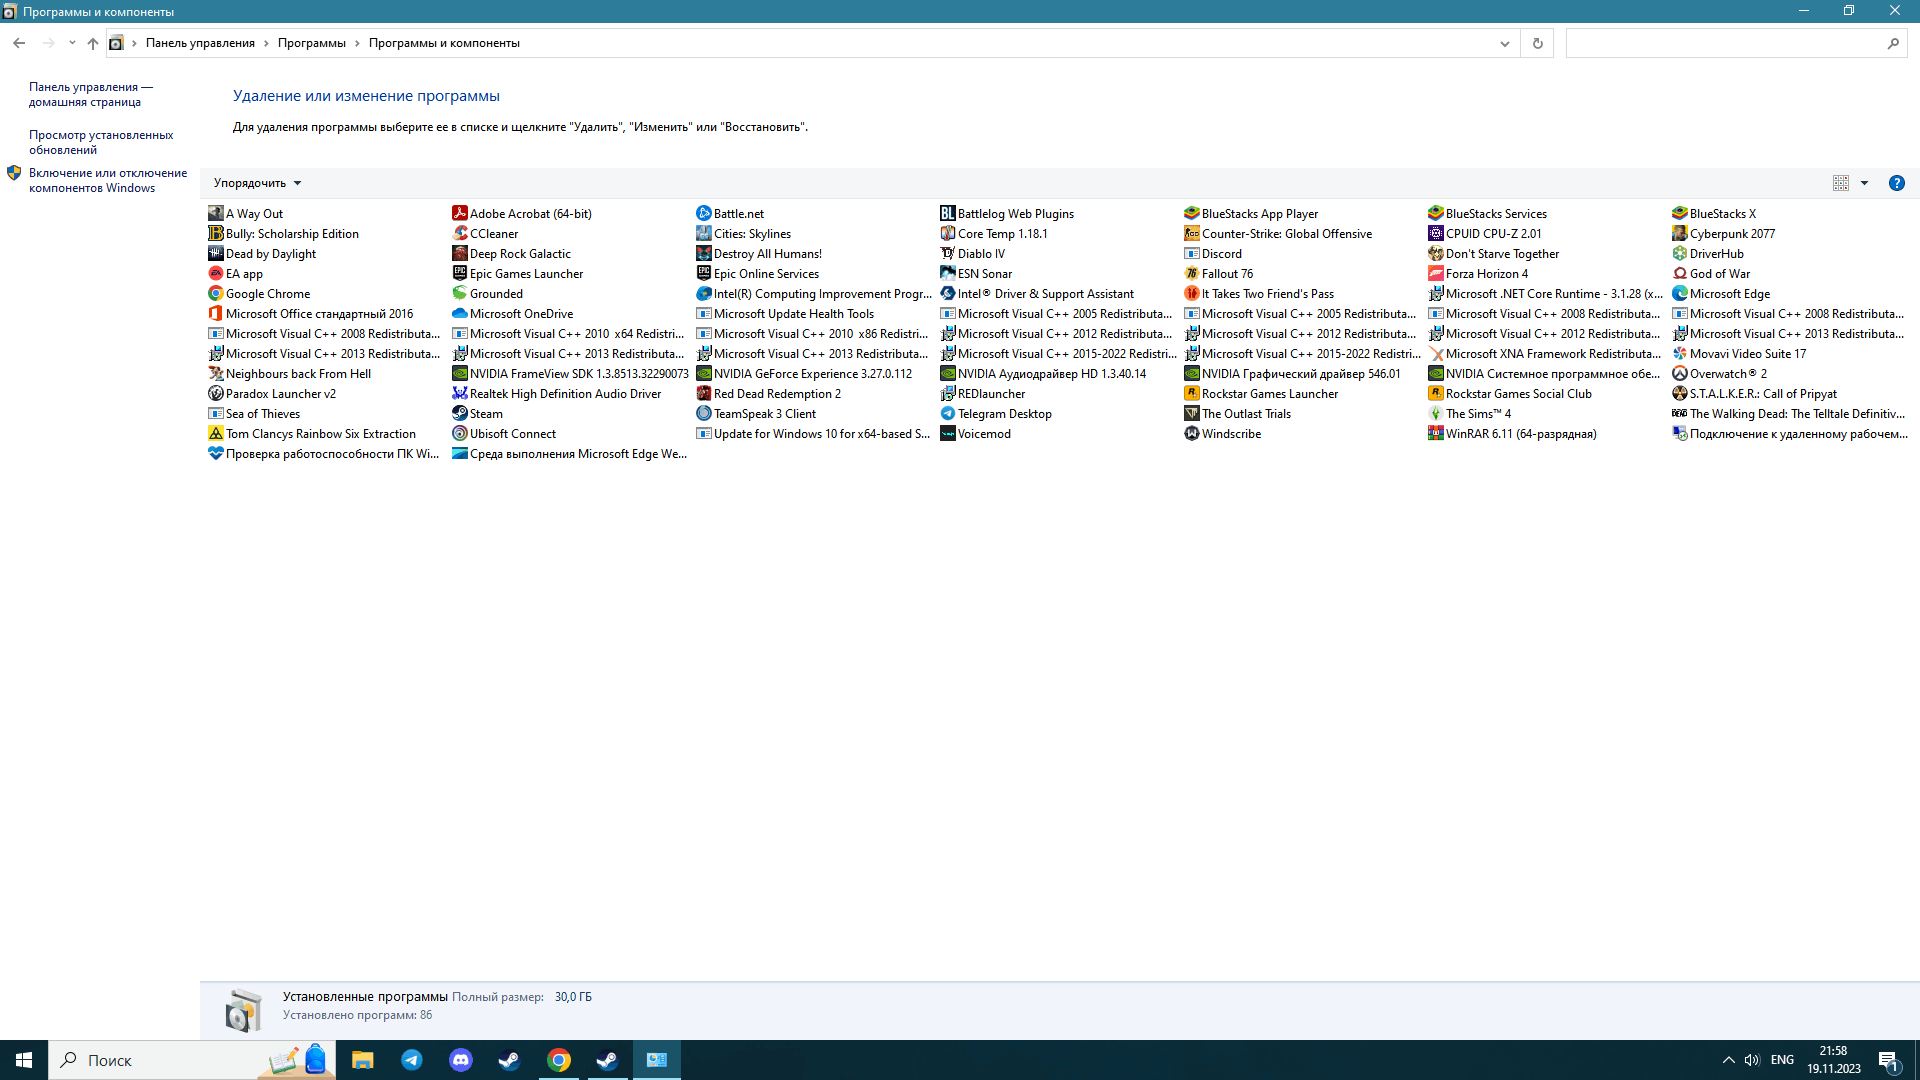The width and height of the screenshot is (1920, 1080).
Task: Open the notification center icon
Action: (1889, 1062)
